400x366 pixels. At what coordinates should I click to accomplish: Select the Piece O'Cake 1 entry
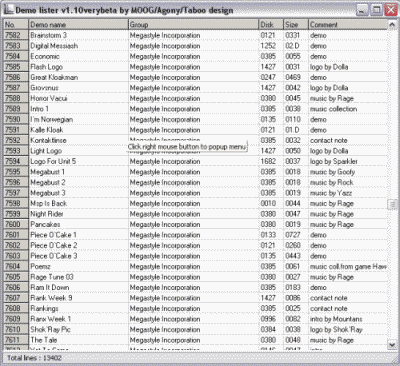(x=54, y=235)
